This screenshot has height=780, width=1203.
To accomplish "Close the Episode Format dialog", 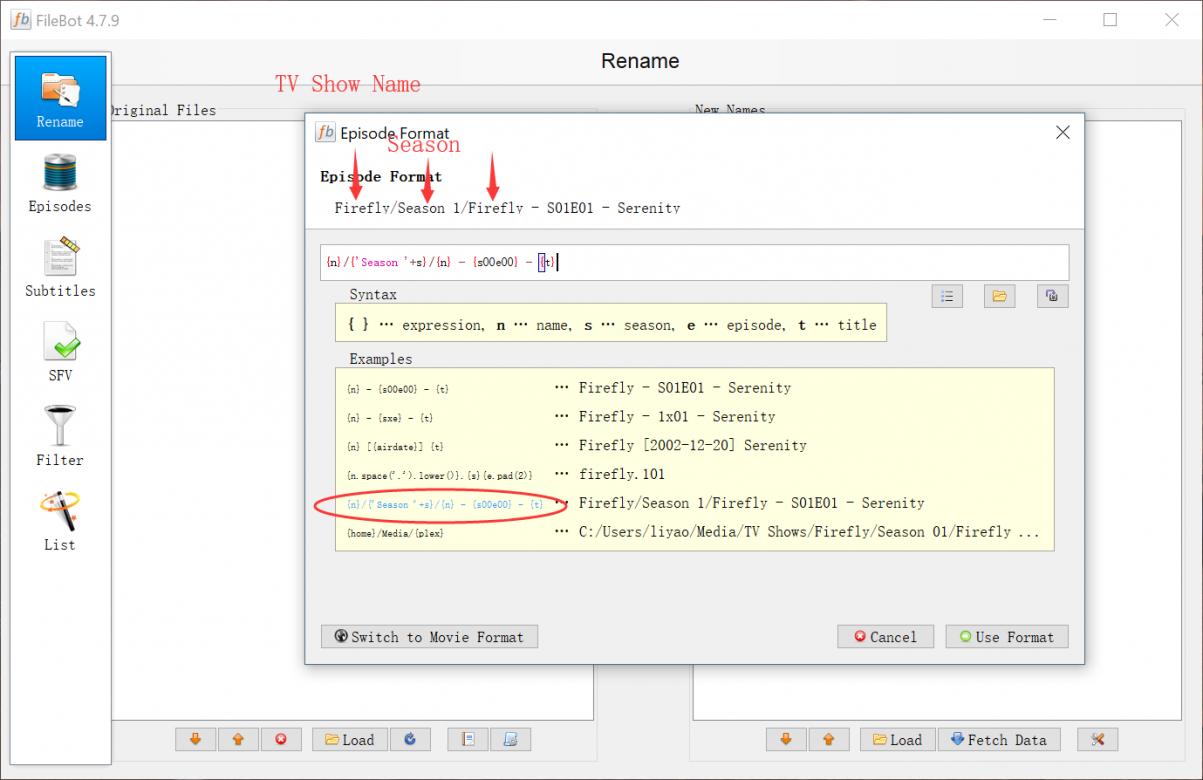I will pyautogui.click(x=1063, y=133).
